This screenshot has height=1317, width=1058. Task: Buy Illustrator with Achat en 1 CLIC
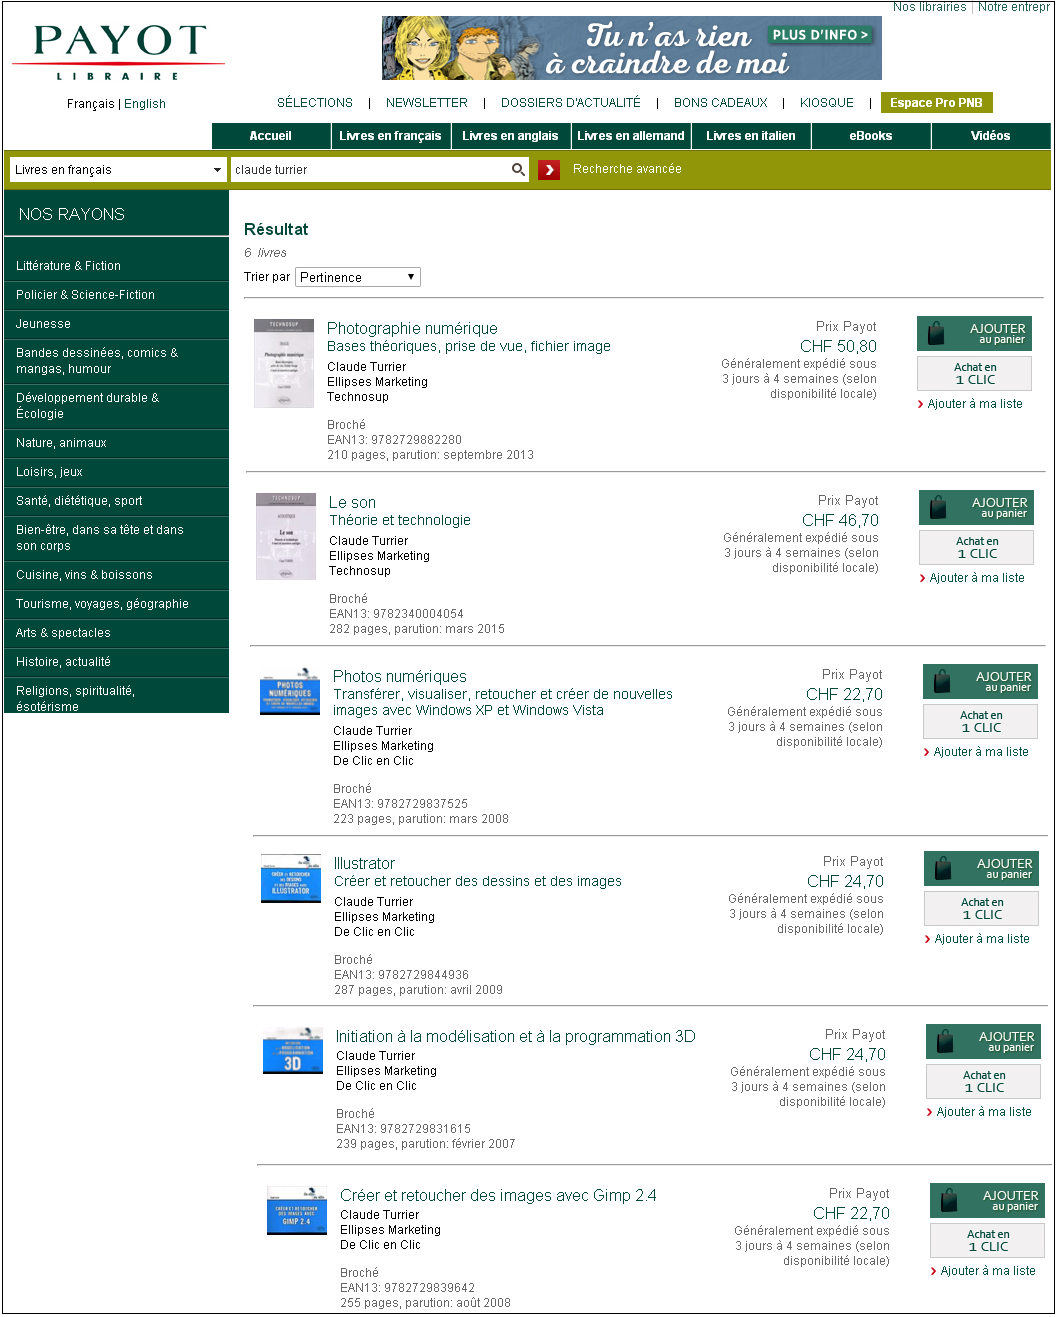coord(981,909)
